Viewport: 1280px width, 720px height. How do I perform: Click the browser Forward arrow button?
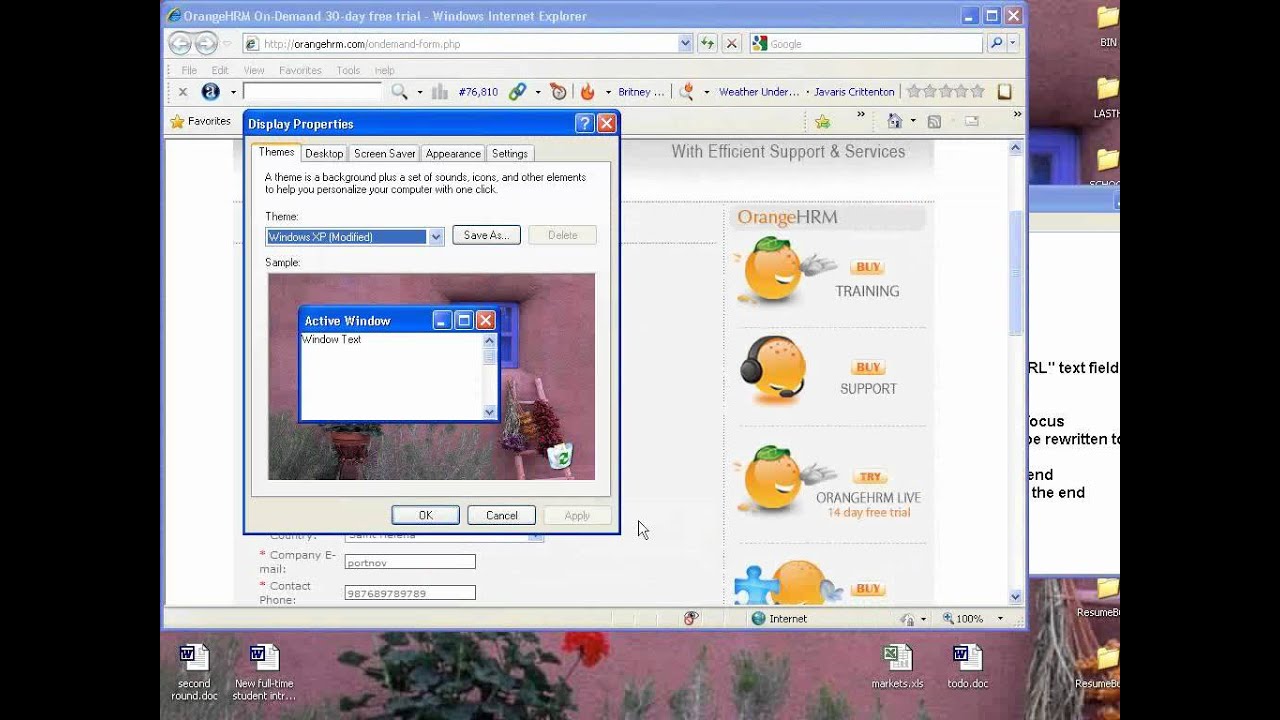pos(206,43)
